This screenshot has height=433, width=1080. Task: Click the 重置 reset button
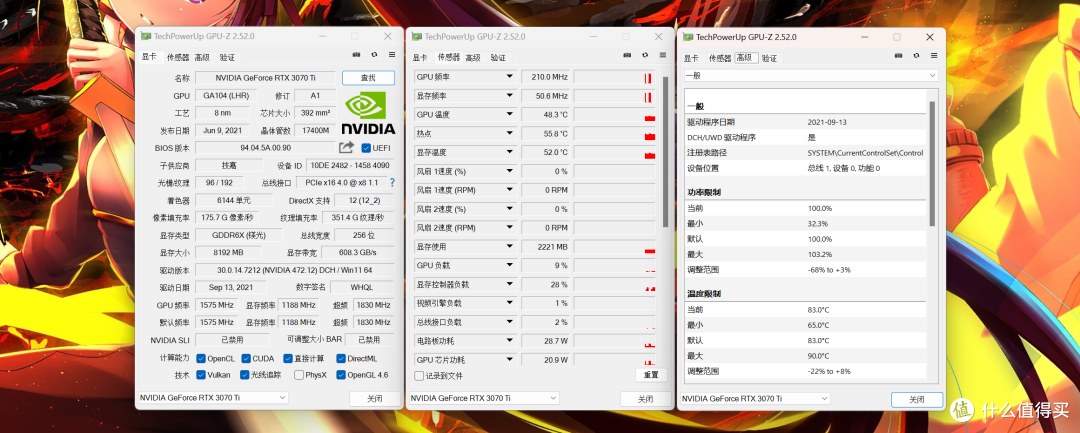651,375
